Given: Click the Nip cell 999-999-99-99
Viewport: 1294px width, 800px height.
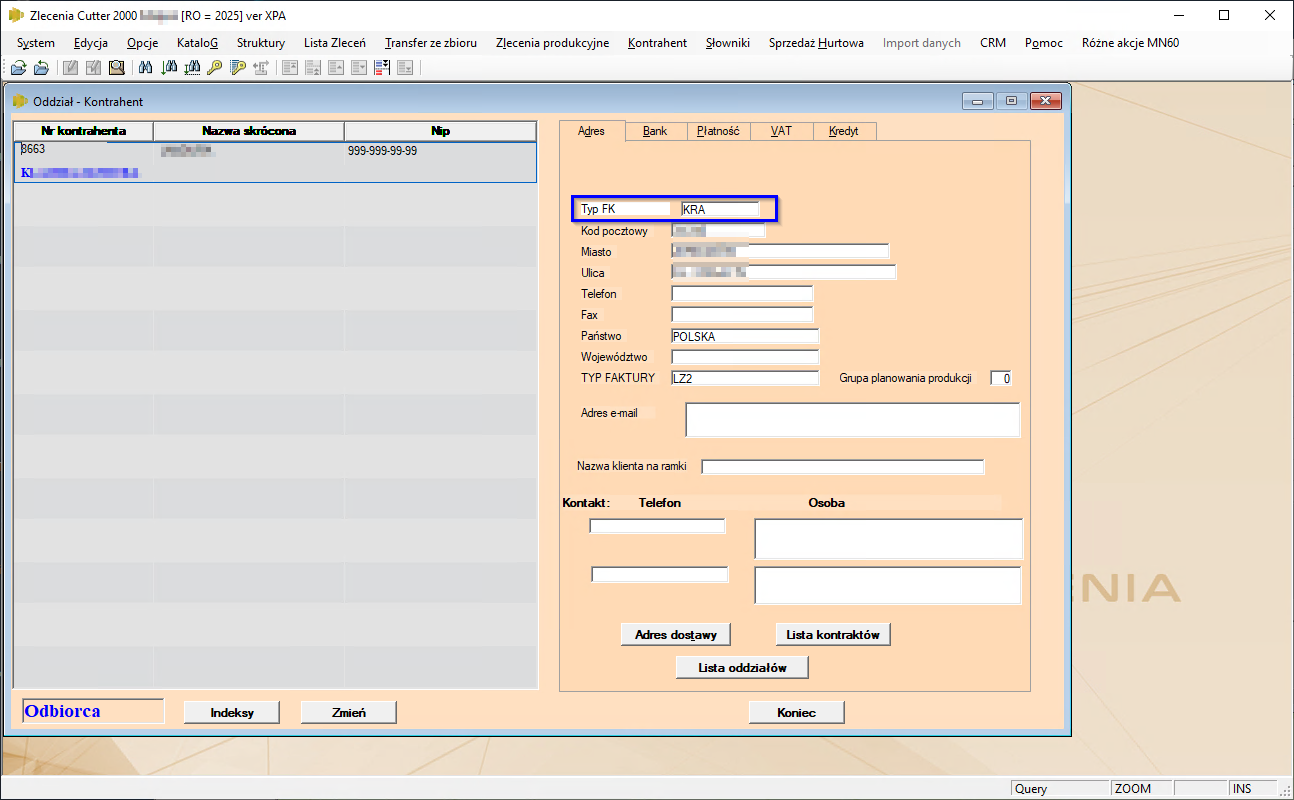Looking at the screenshot, I should click(x=382, y=151).
